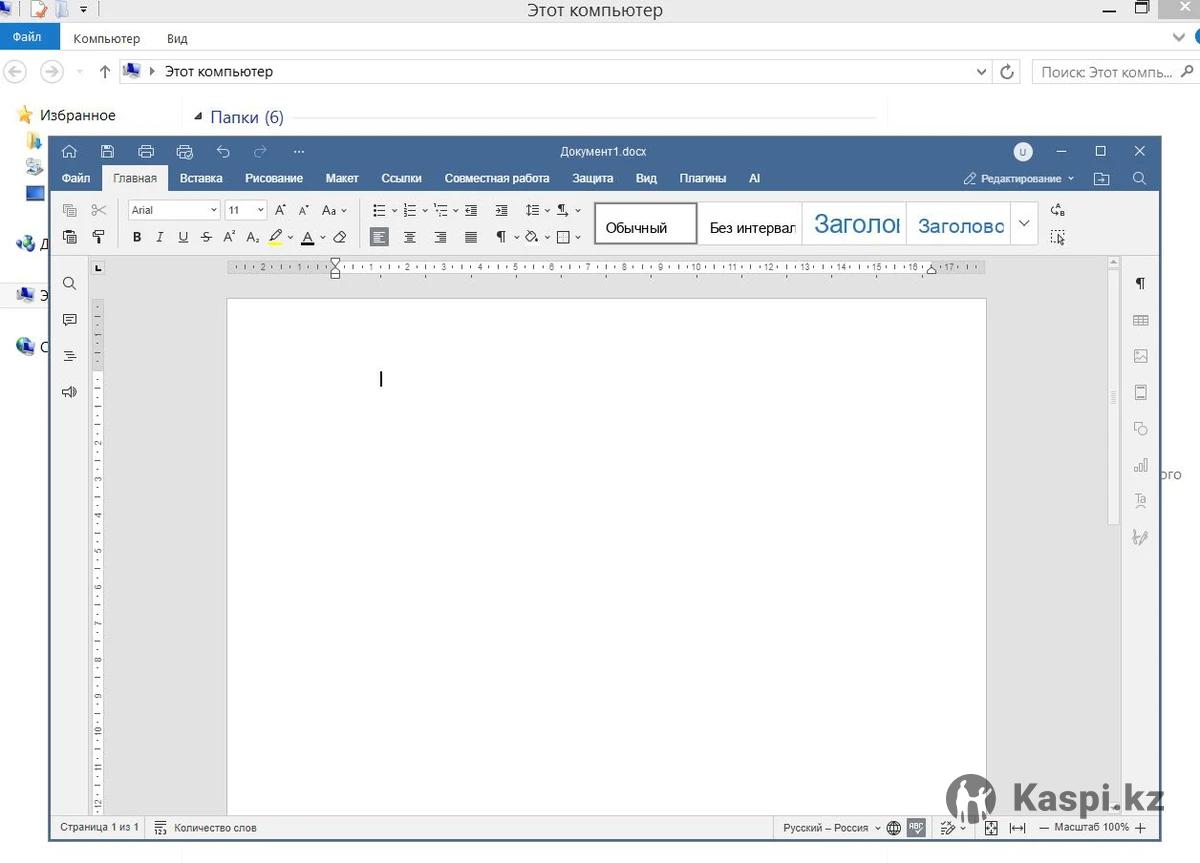Viewport: 1200px width, 863px height.
Task: Click the quick print icon in title bar
Action: click(184, 152)
